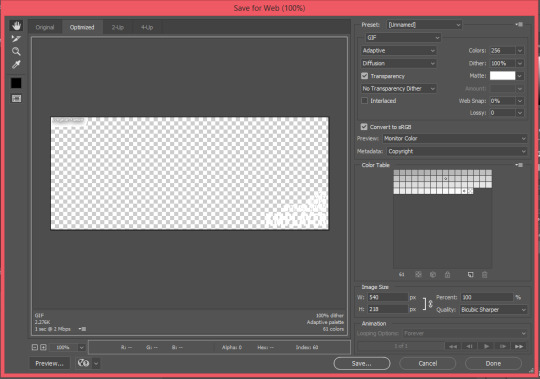Select the Slice Select tool
The image size is (540, 379).
(x=16, y=39)
